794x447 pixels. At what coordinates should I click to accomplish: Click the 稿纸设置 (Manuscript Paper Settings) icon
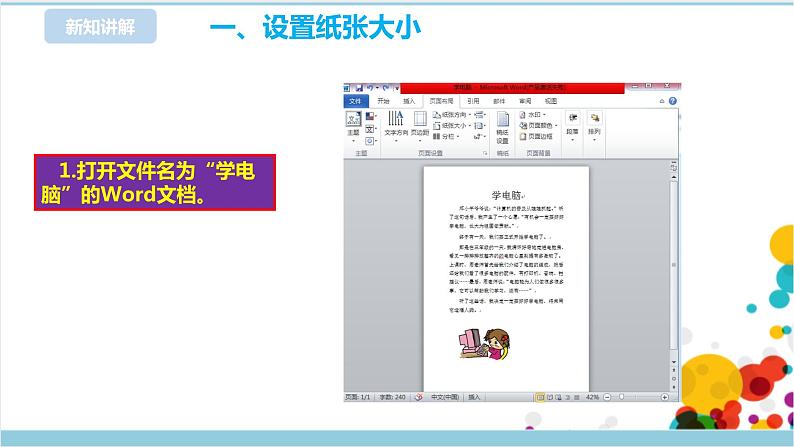(x=502, y=128)
